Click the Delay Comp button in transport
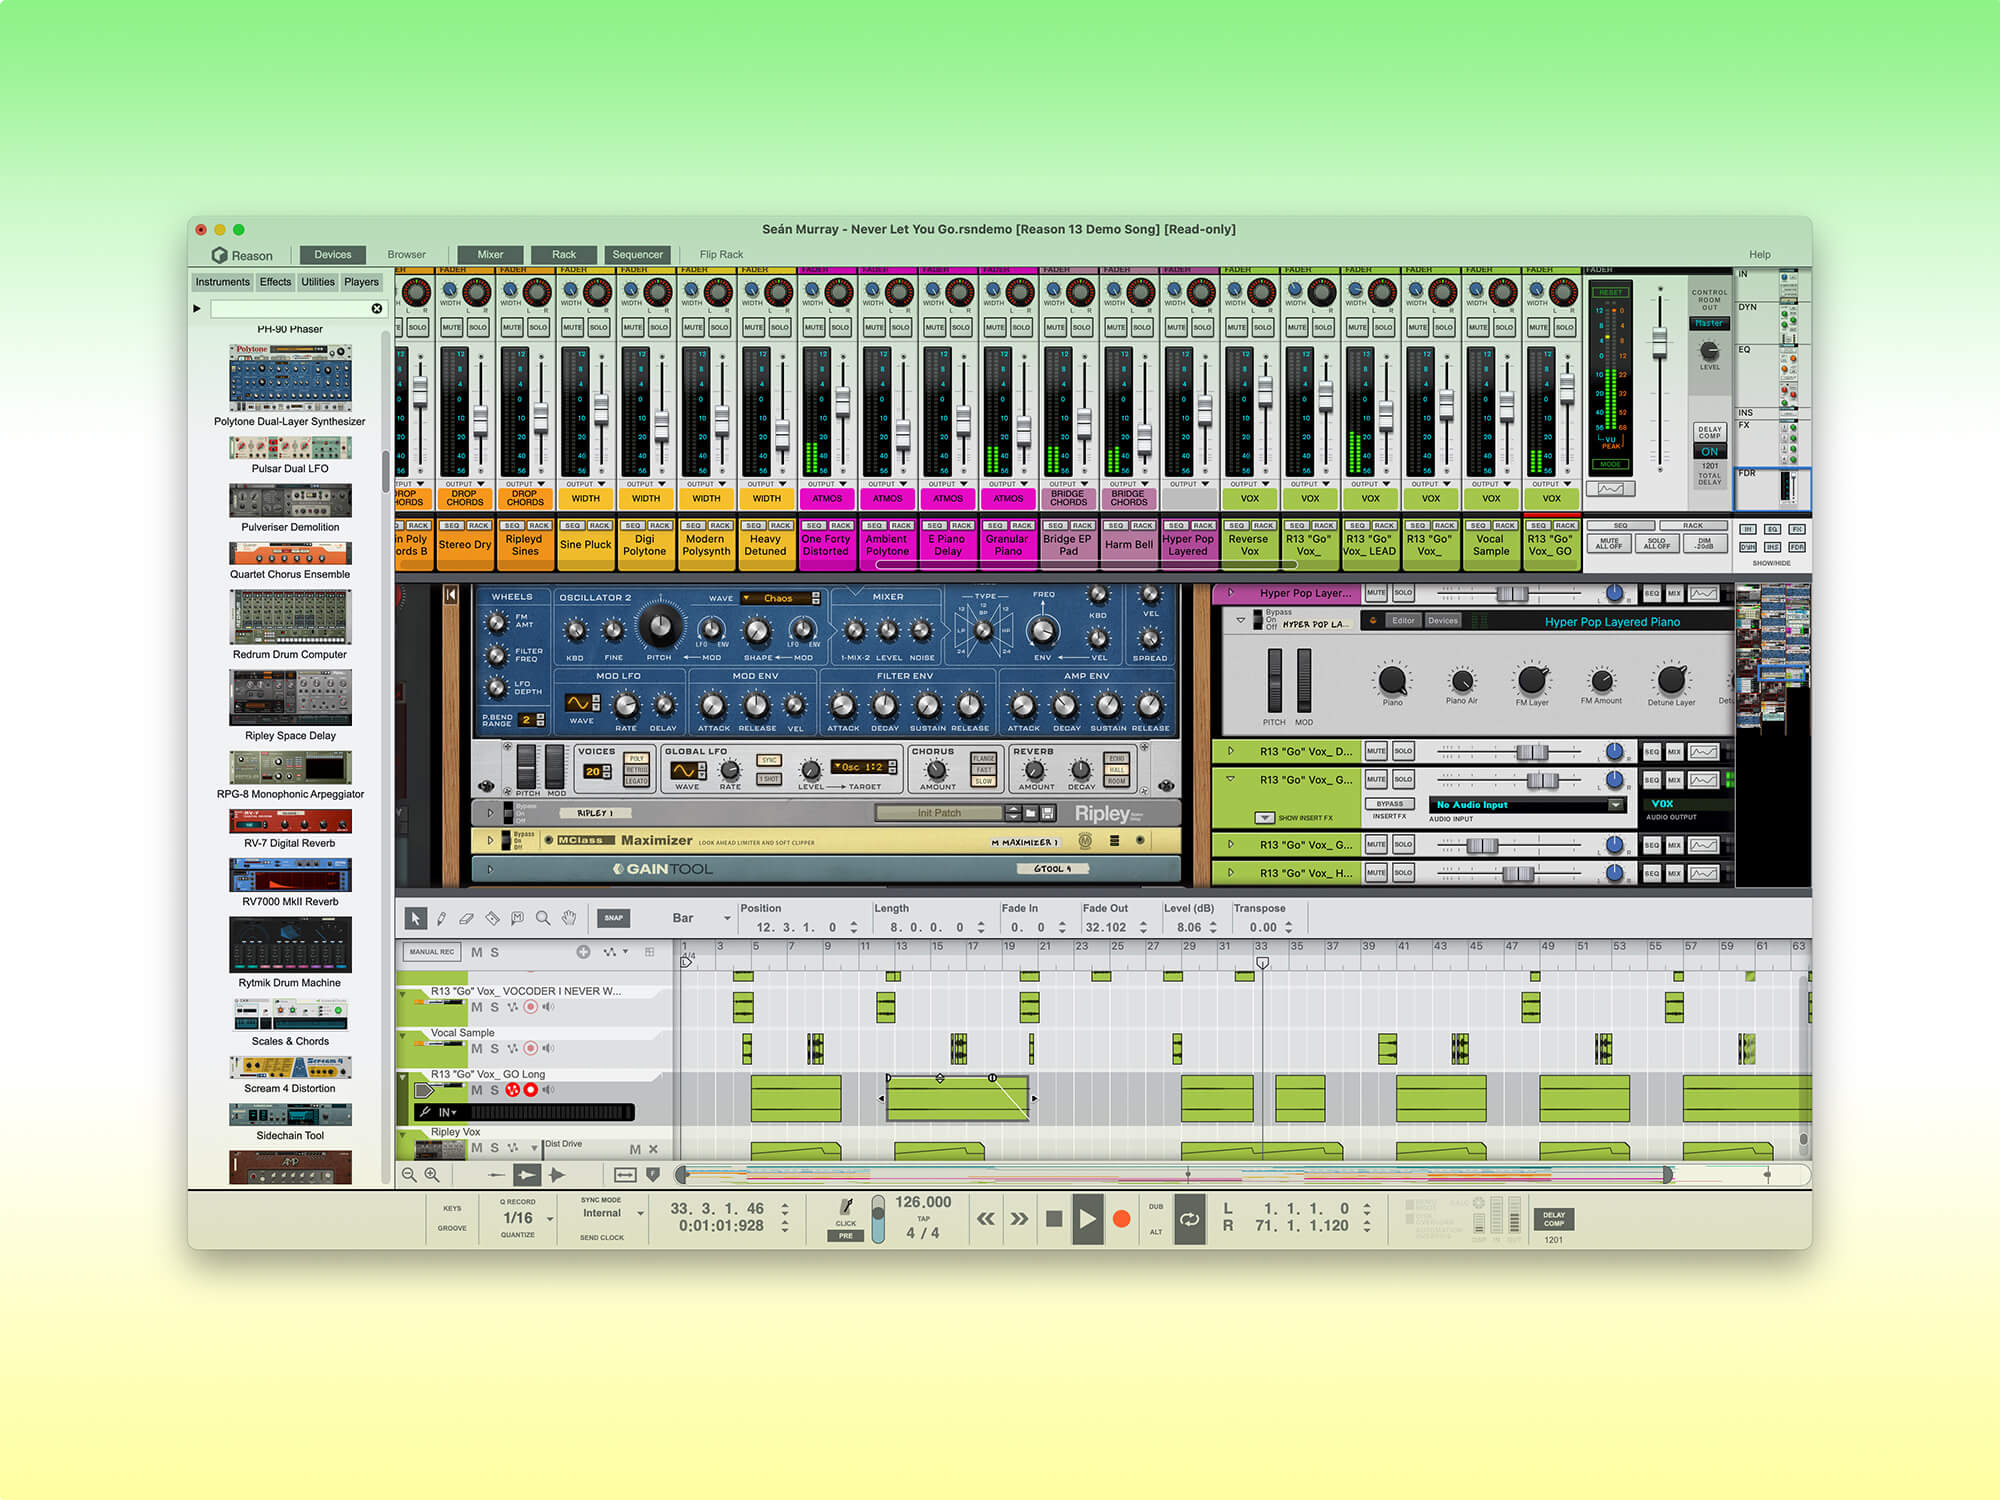Screen dimensions: 2000x1500 (x=1553, y=1220)
